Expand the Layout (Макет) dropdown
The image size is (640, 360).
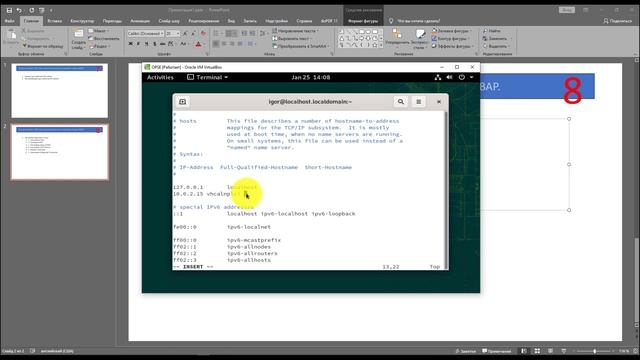(x=99, y=31)
